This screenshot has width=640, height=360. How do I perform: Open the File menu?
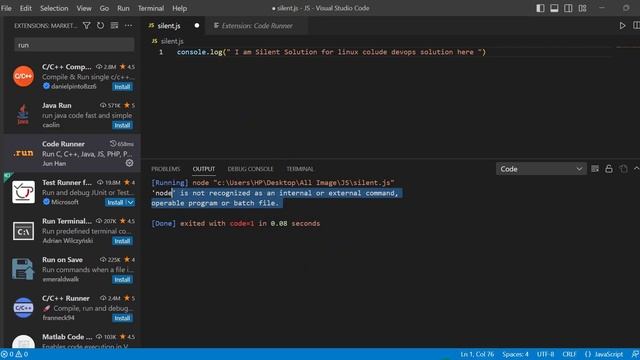tap(6, 8)
